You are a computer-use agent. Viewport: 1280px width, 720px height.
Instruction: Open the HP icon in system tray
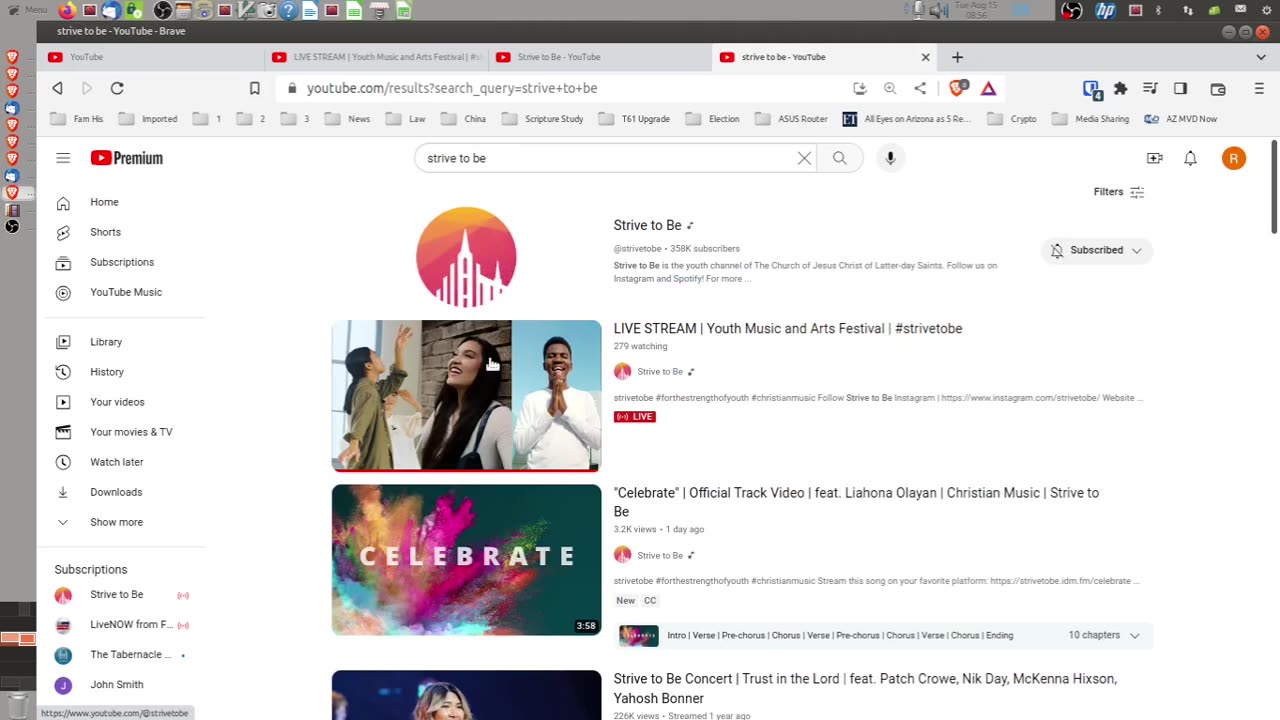pos(1105,11)
